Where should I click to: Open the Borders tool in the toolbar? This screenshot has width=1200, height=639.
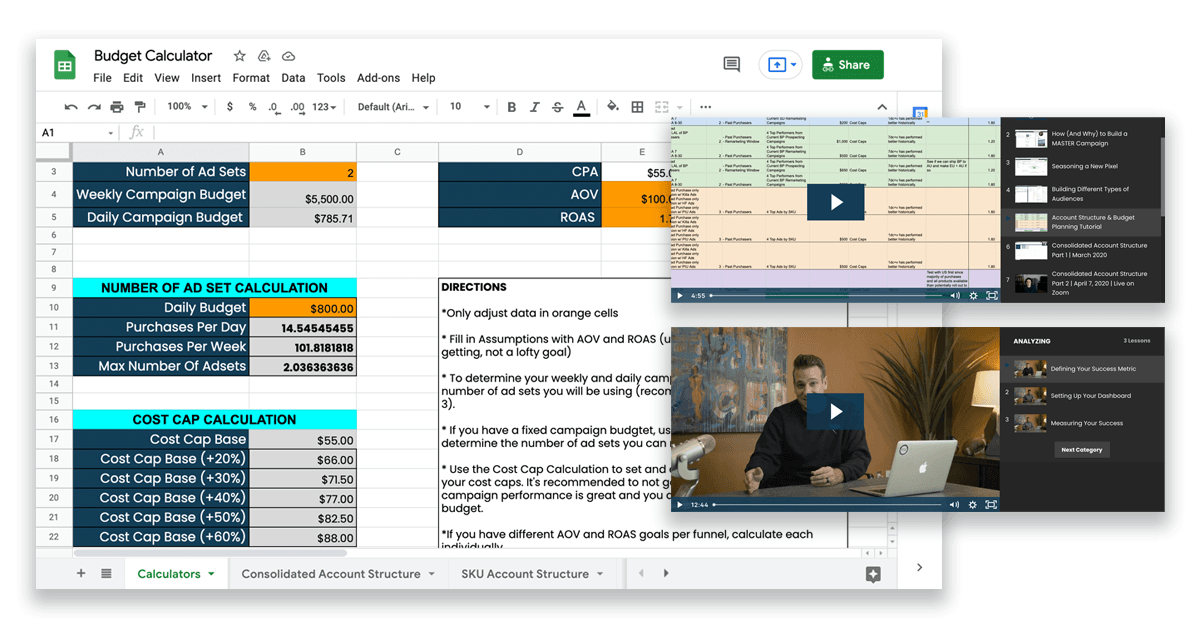point(636,107)
